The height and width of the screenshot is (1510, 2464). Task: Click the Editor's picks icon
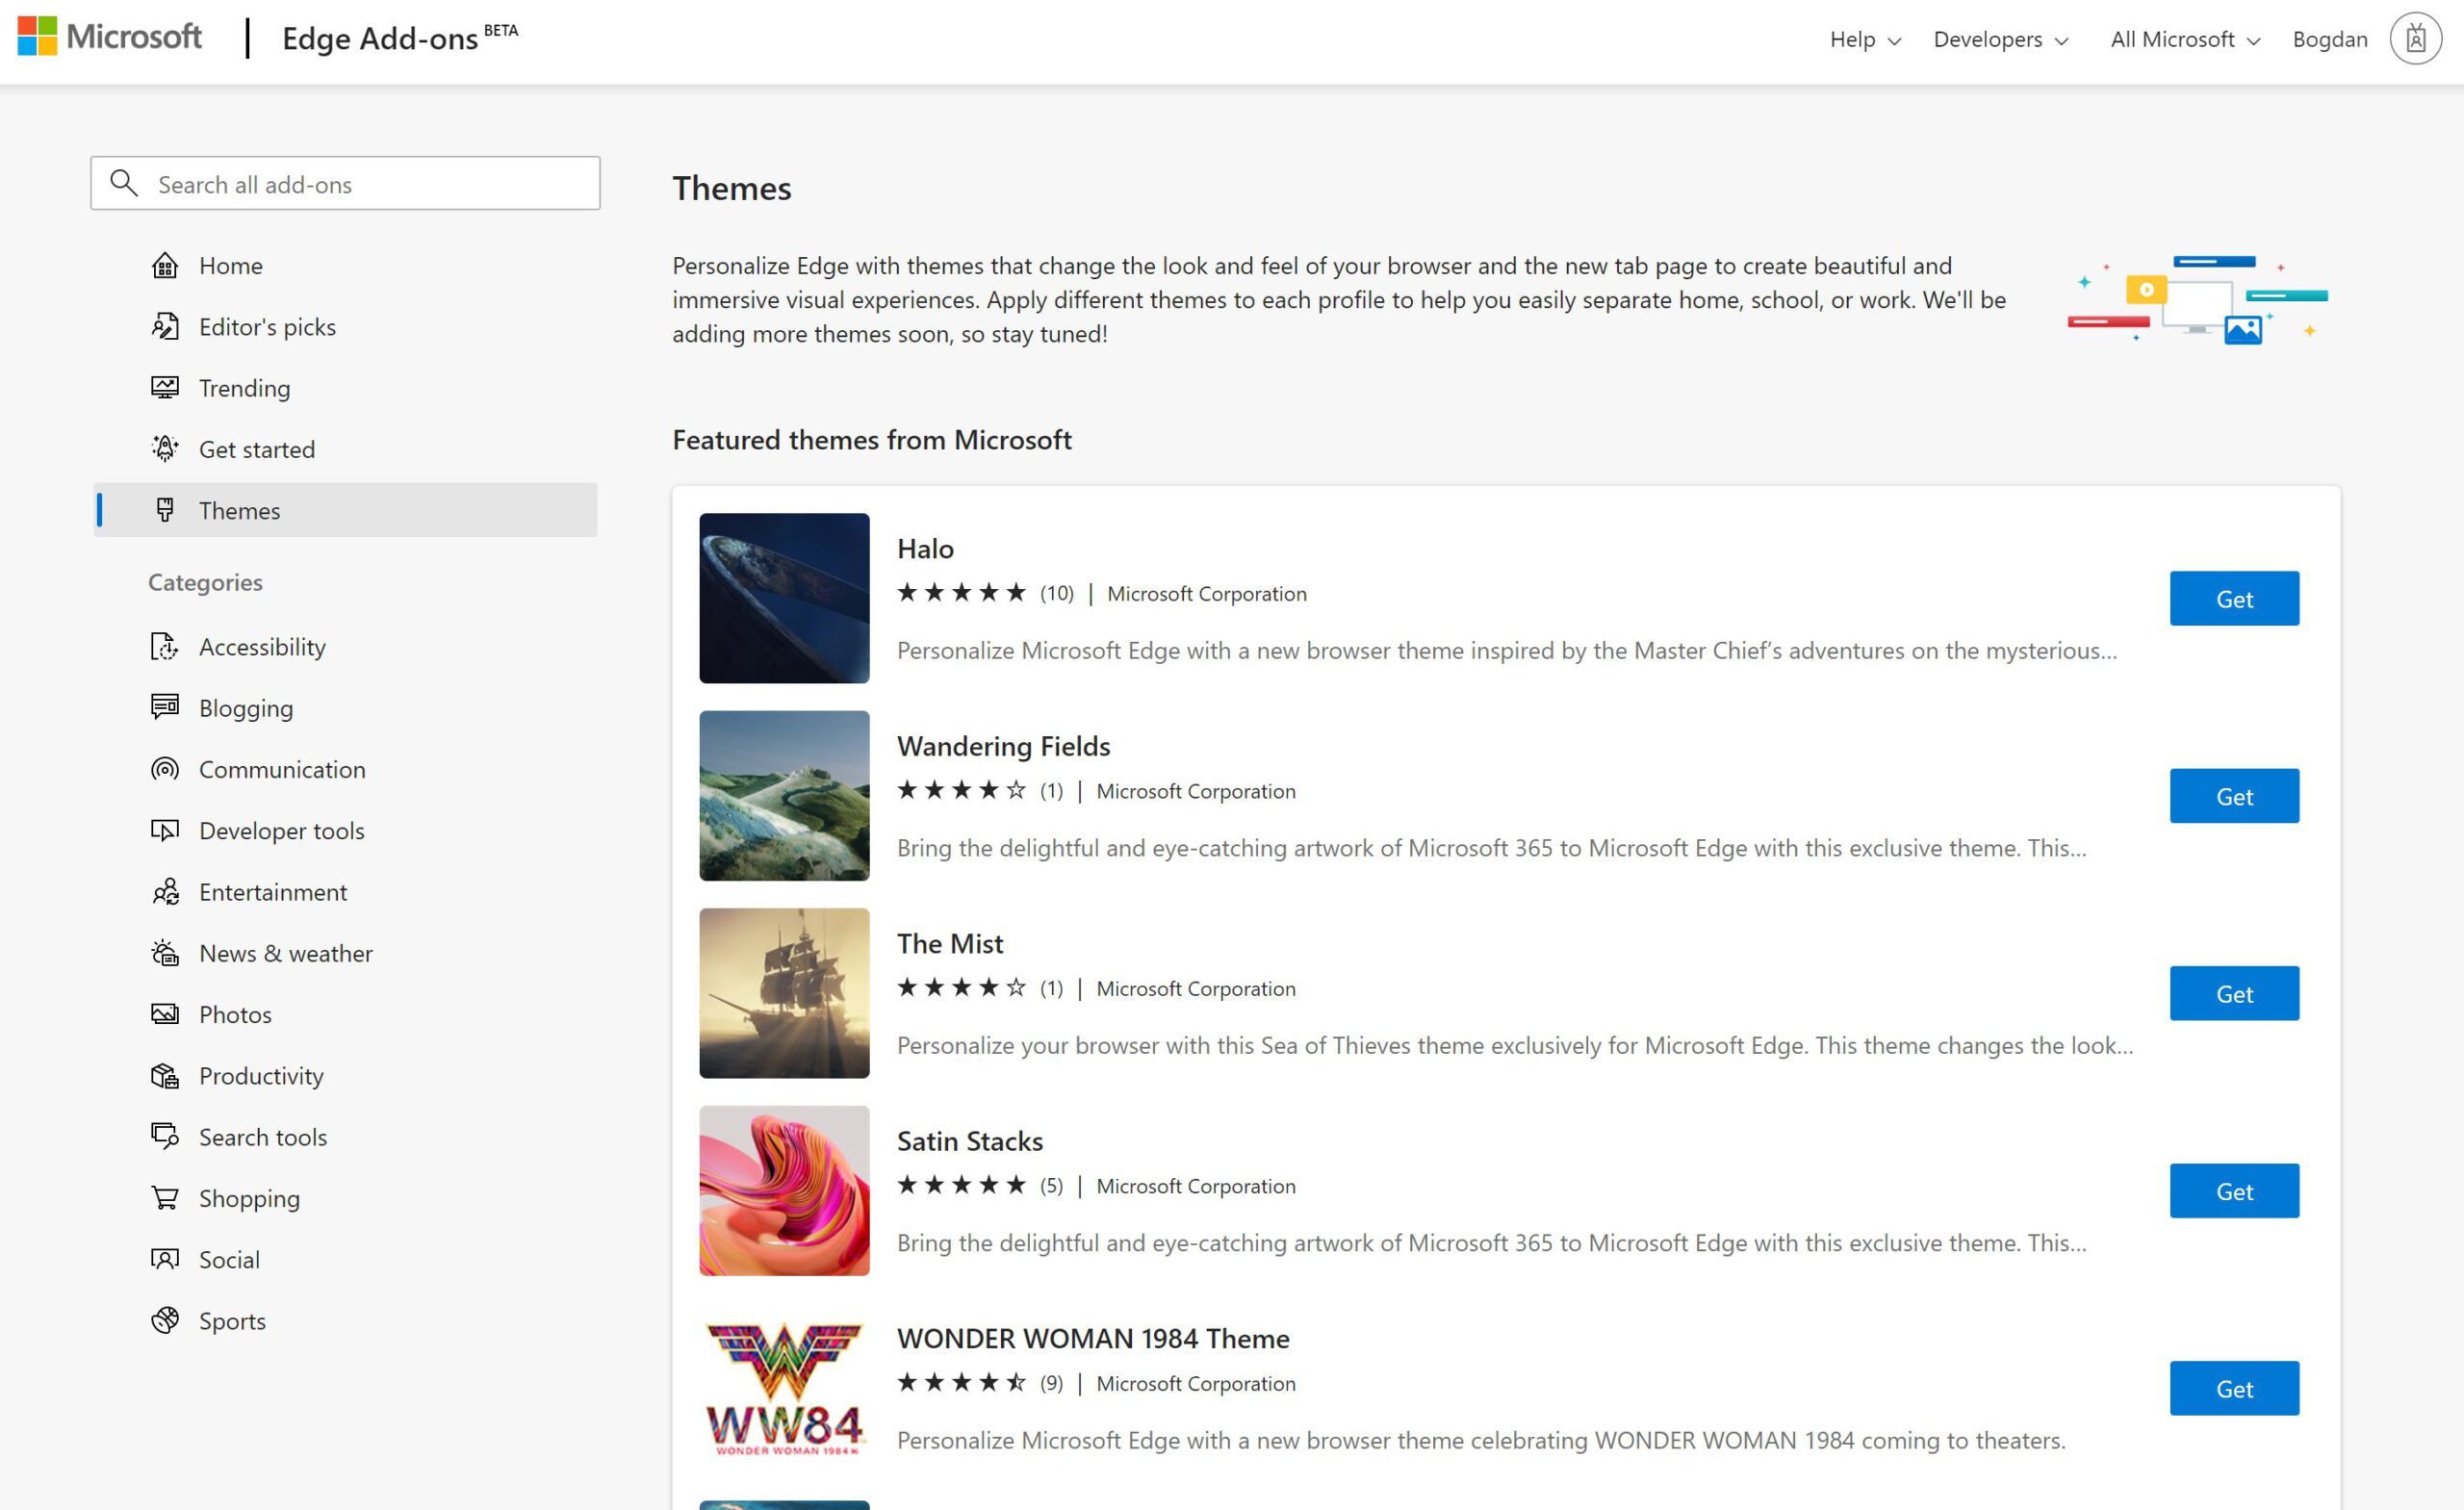tap(165, 326)
